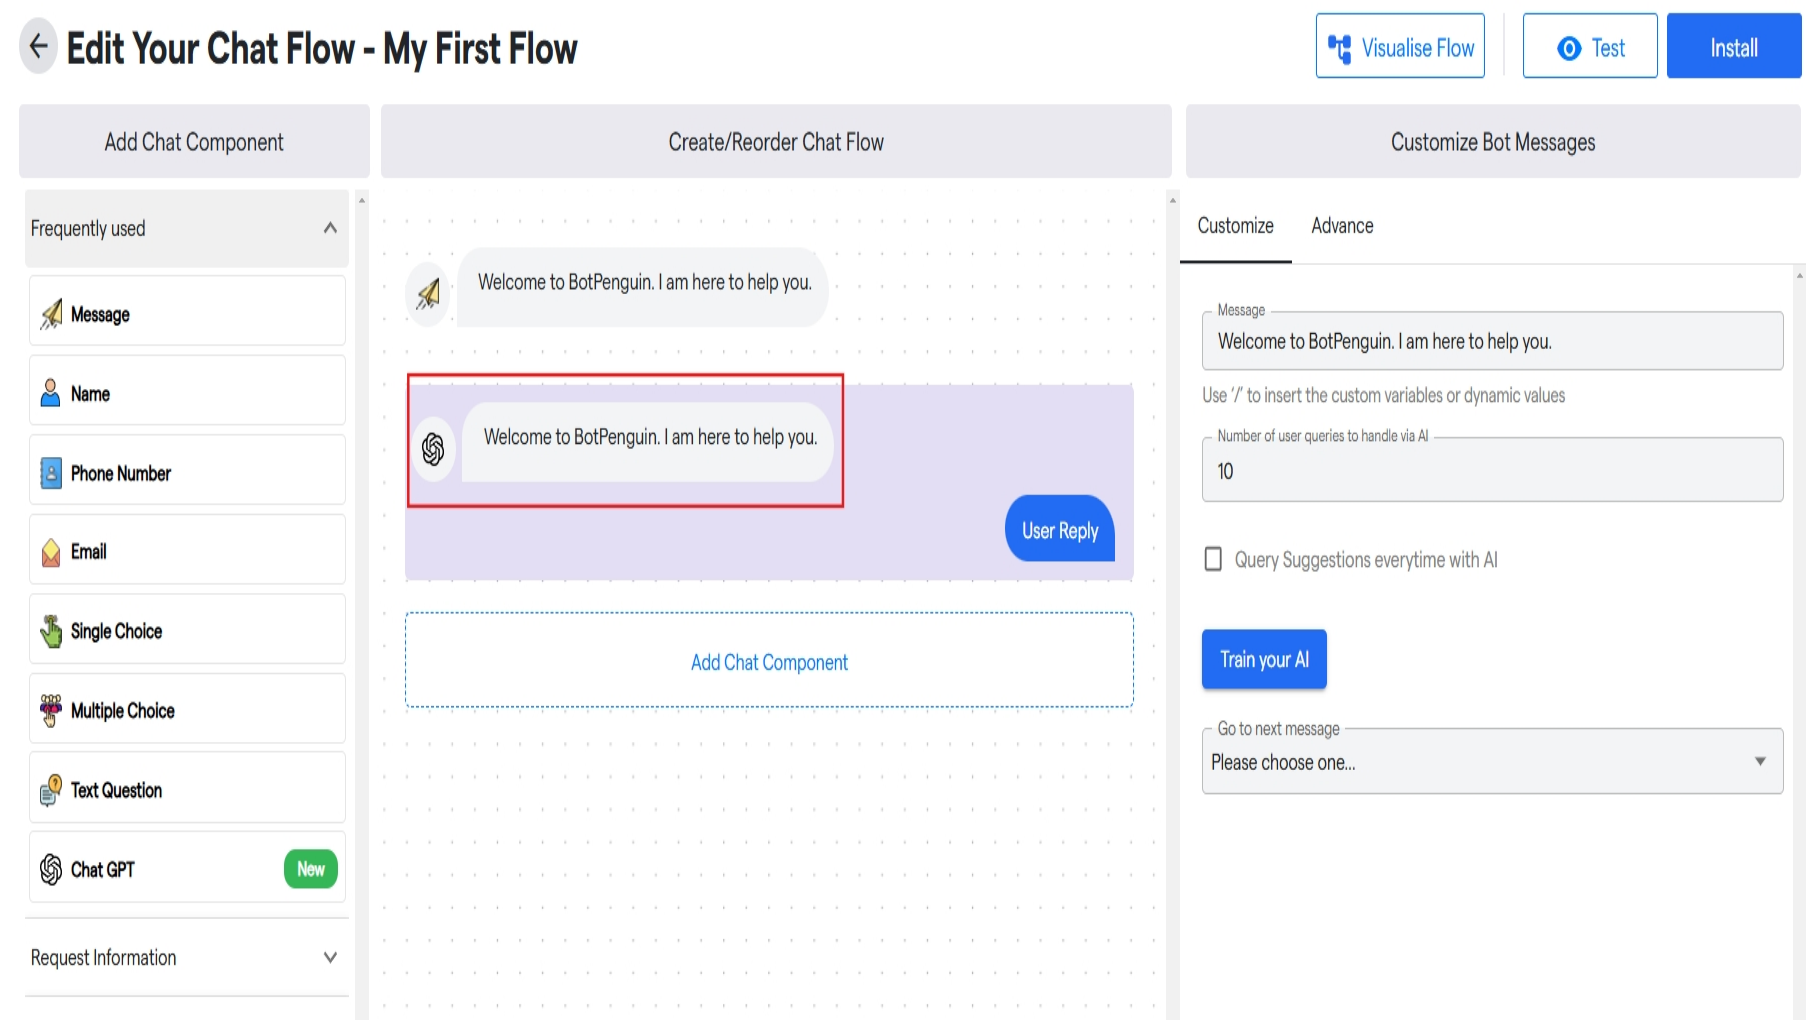Click the question icon beside Text Question

pyautogui.click(x=51, y=790)
